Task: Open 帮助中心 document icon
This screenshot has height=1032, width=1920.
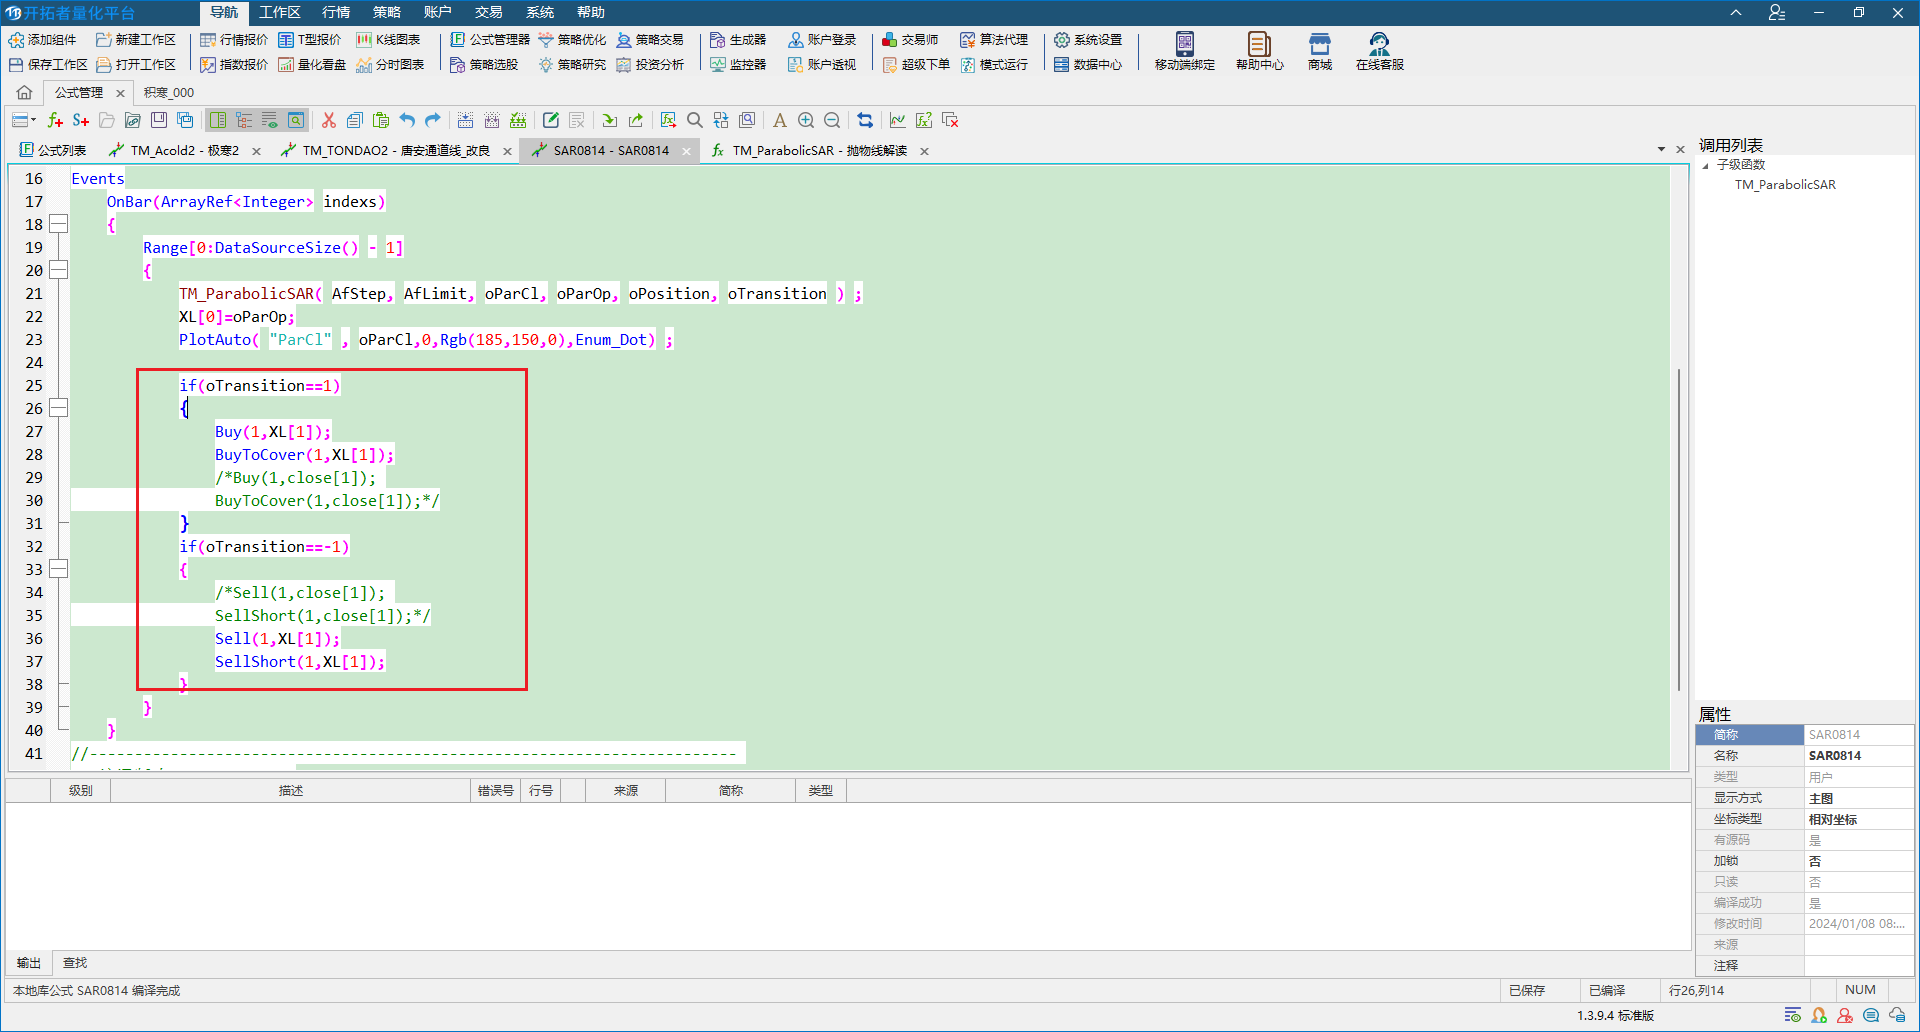Action: click(x=1259, y=51)
